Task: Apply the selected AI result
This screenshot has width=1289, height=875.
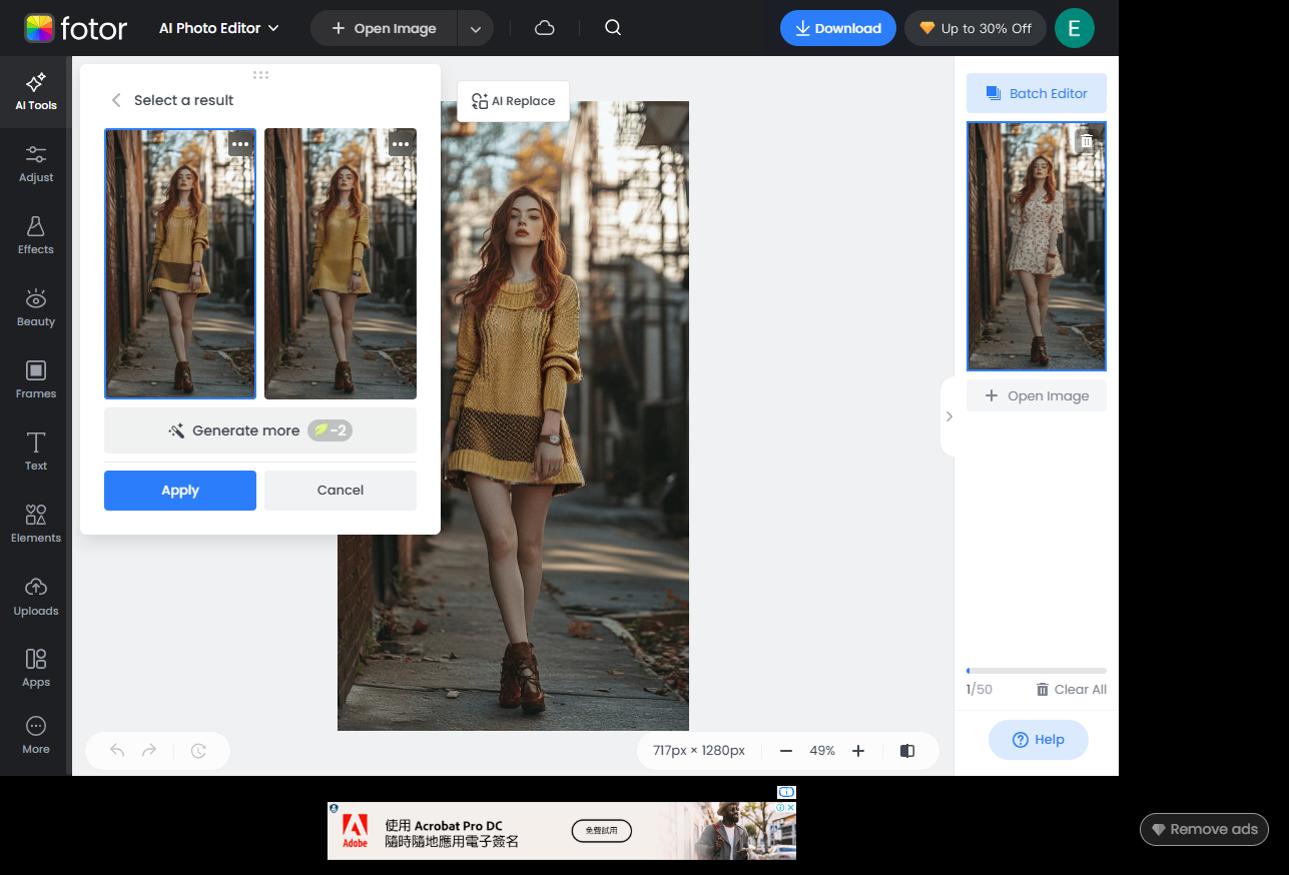Action: [x=180, y=490]
